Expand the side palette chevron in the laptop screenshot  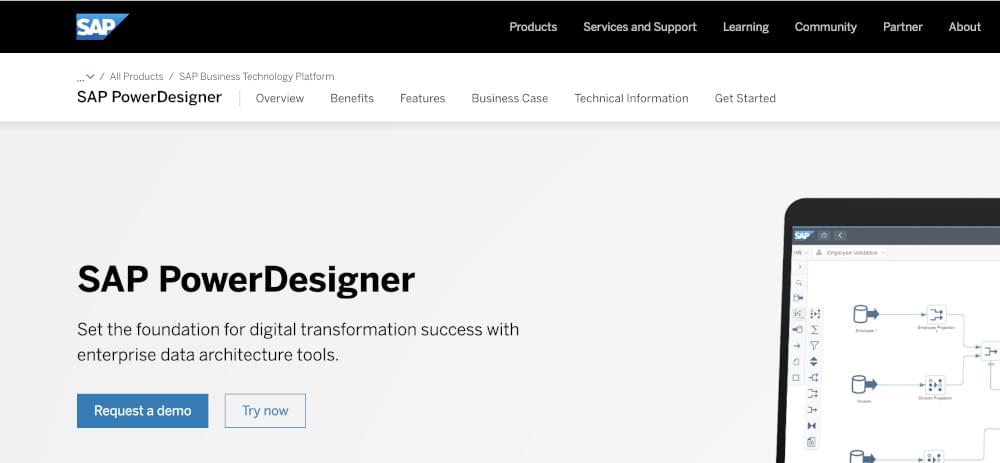[x=800, y=267]
